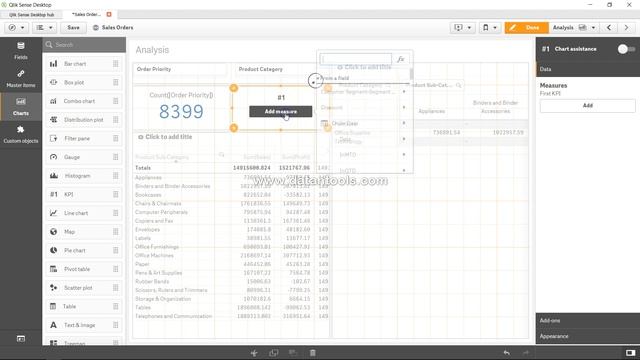Click the Bar chart icon

click(x=53, y=64)
